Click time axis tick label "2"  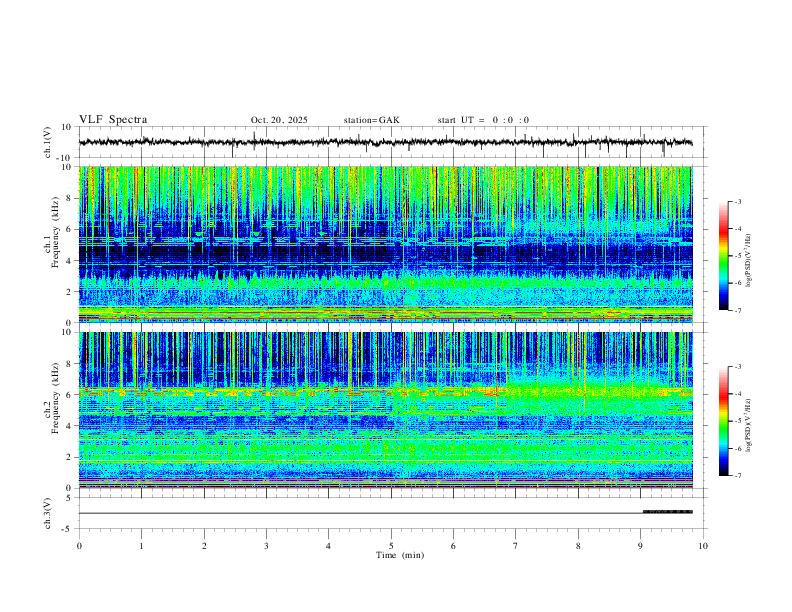click(x=204, y=546)
